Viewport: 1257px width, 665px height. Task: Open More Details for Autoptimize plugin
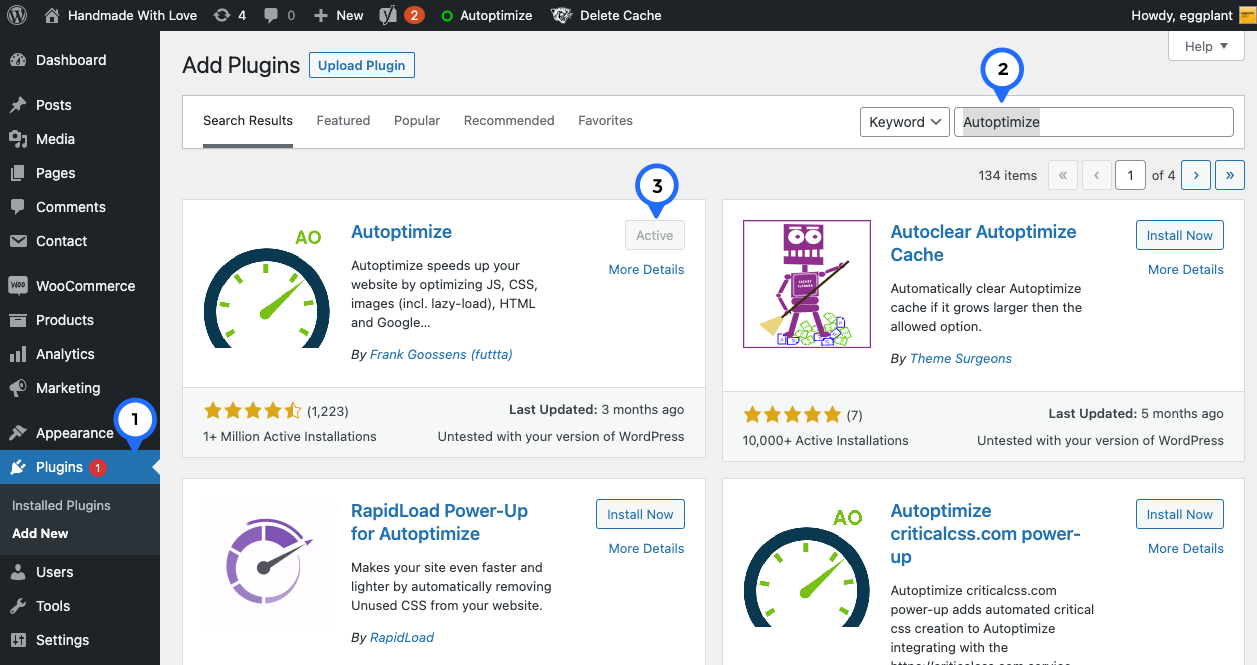[x=646, y=269]
